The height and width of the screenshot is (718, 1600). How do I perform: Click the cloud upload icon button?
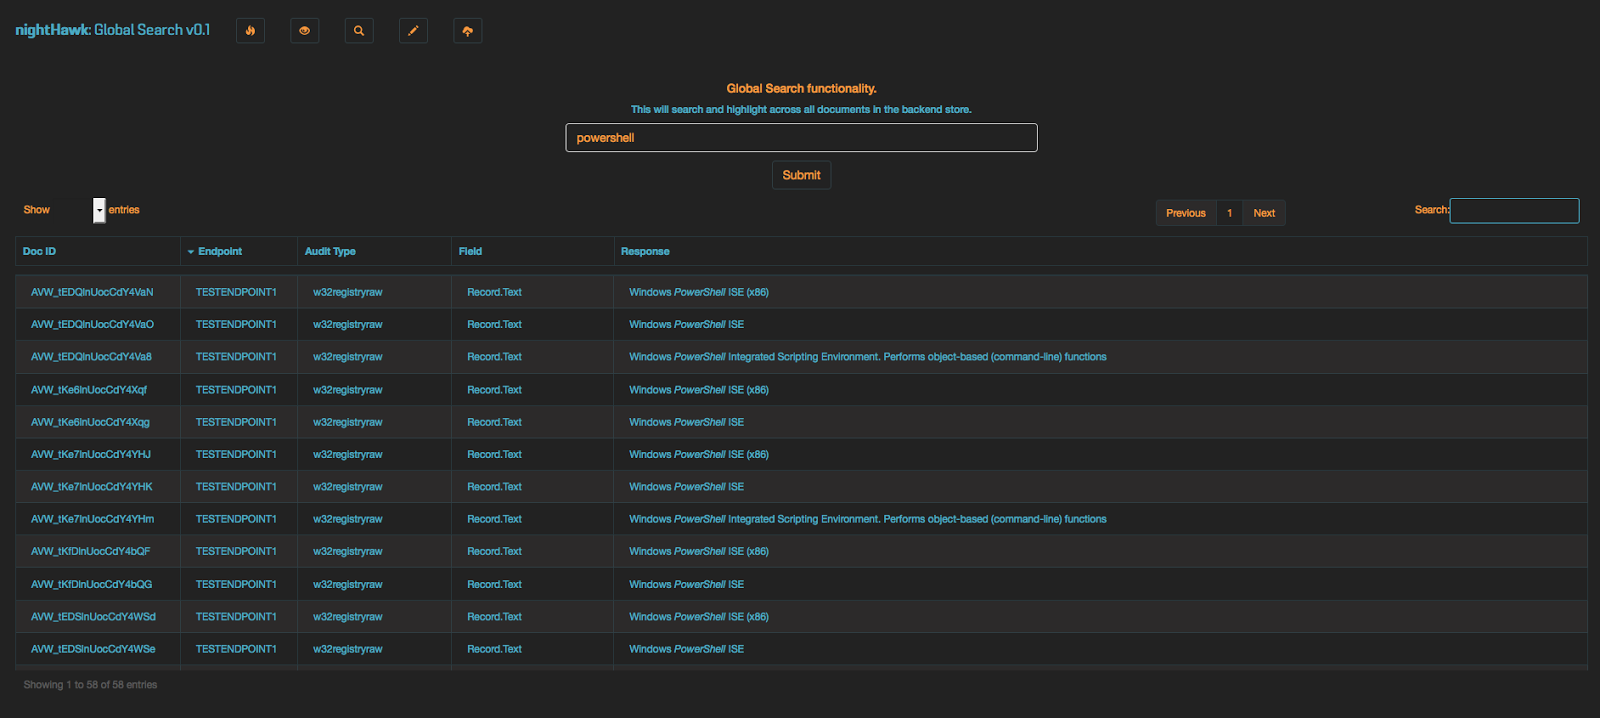click(x=468, y=31)
